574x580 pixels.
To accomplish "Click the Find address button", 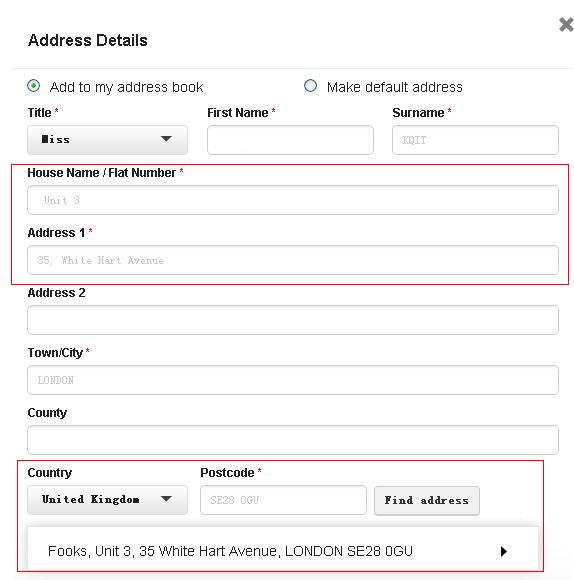I will (427, 500).
